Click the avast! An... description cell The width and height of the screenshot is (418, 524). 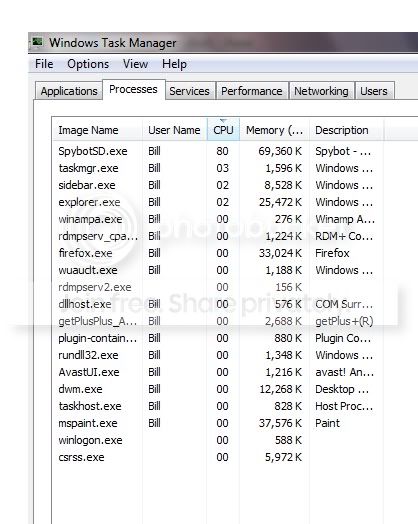click(344, 372)
